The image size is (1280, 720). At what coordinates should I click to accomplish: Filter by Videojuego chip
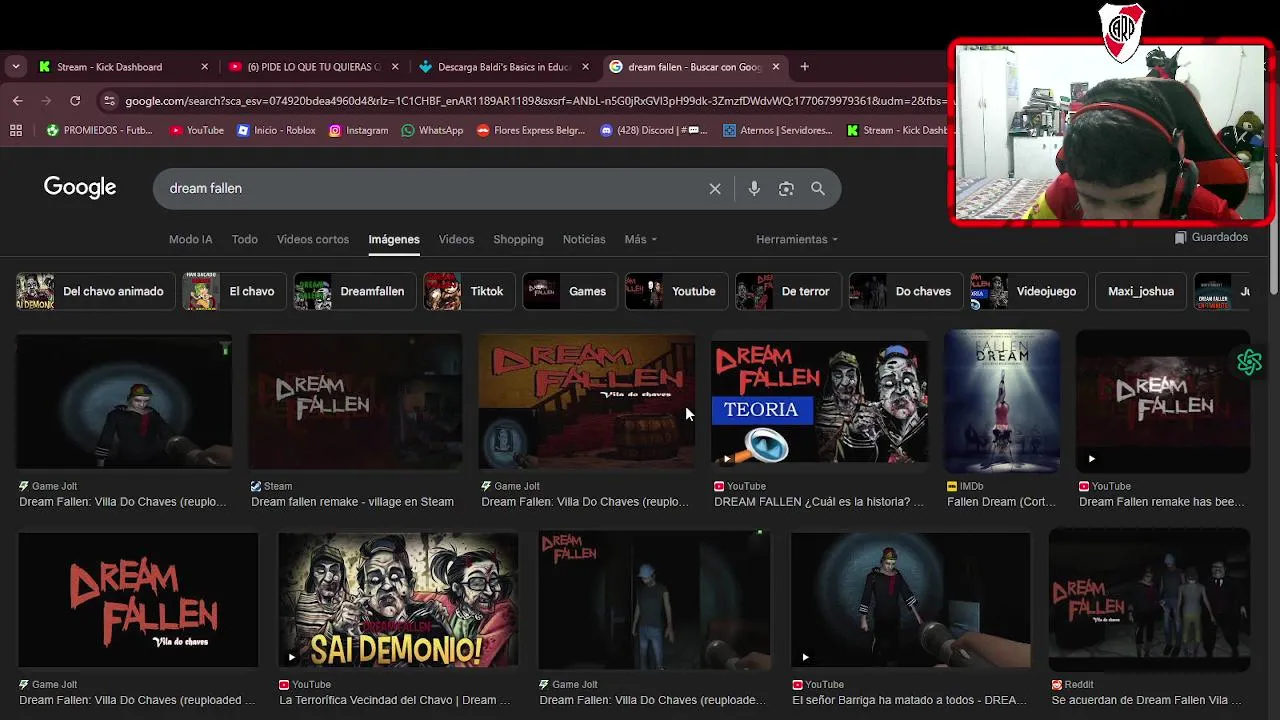(1029, 291)
